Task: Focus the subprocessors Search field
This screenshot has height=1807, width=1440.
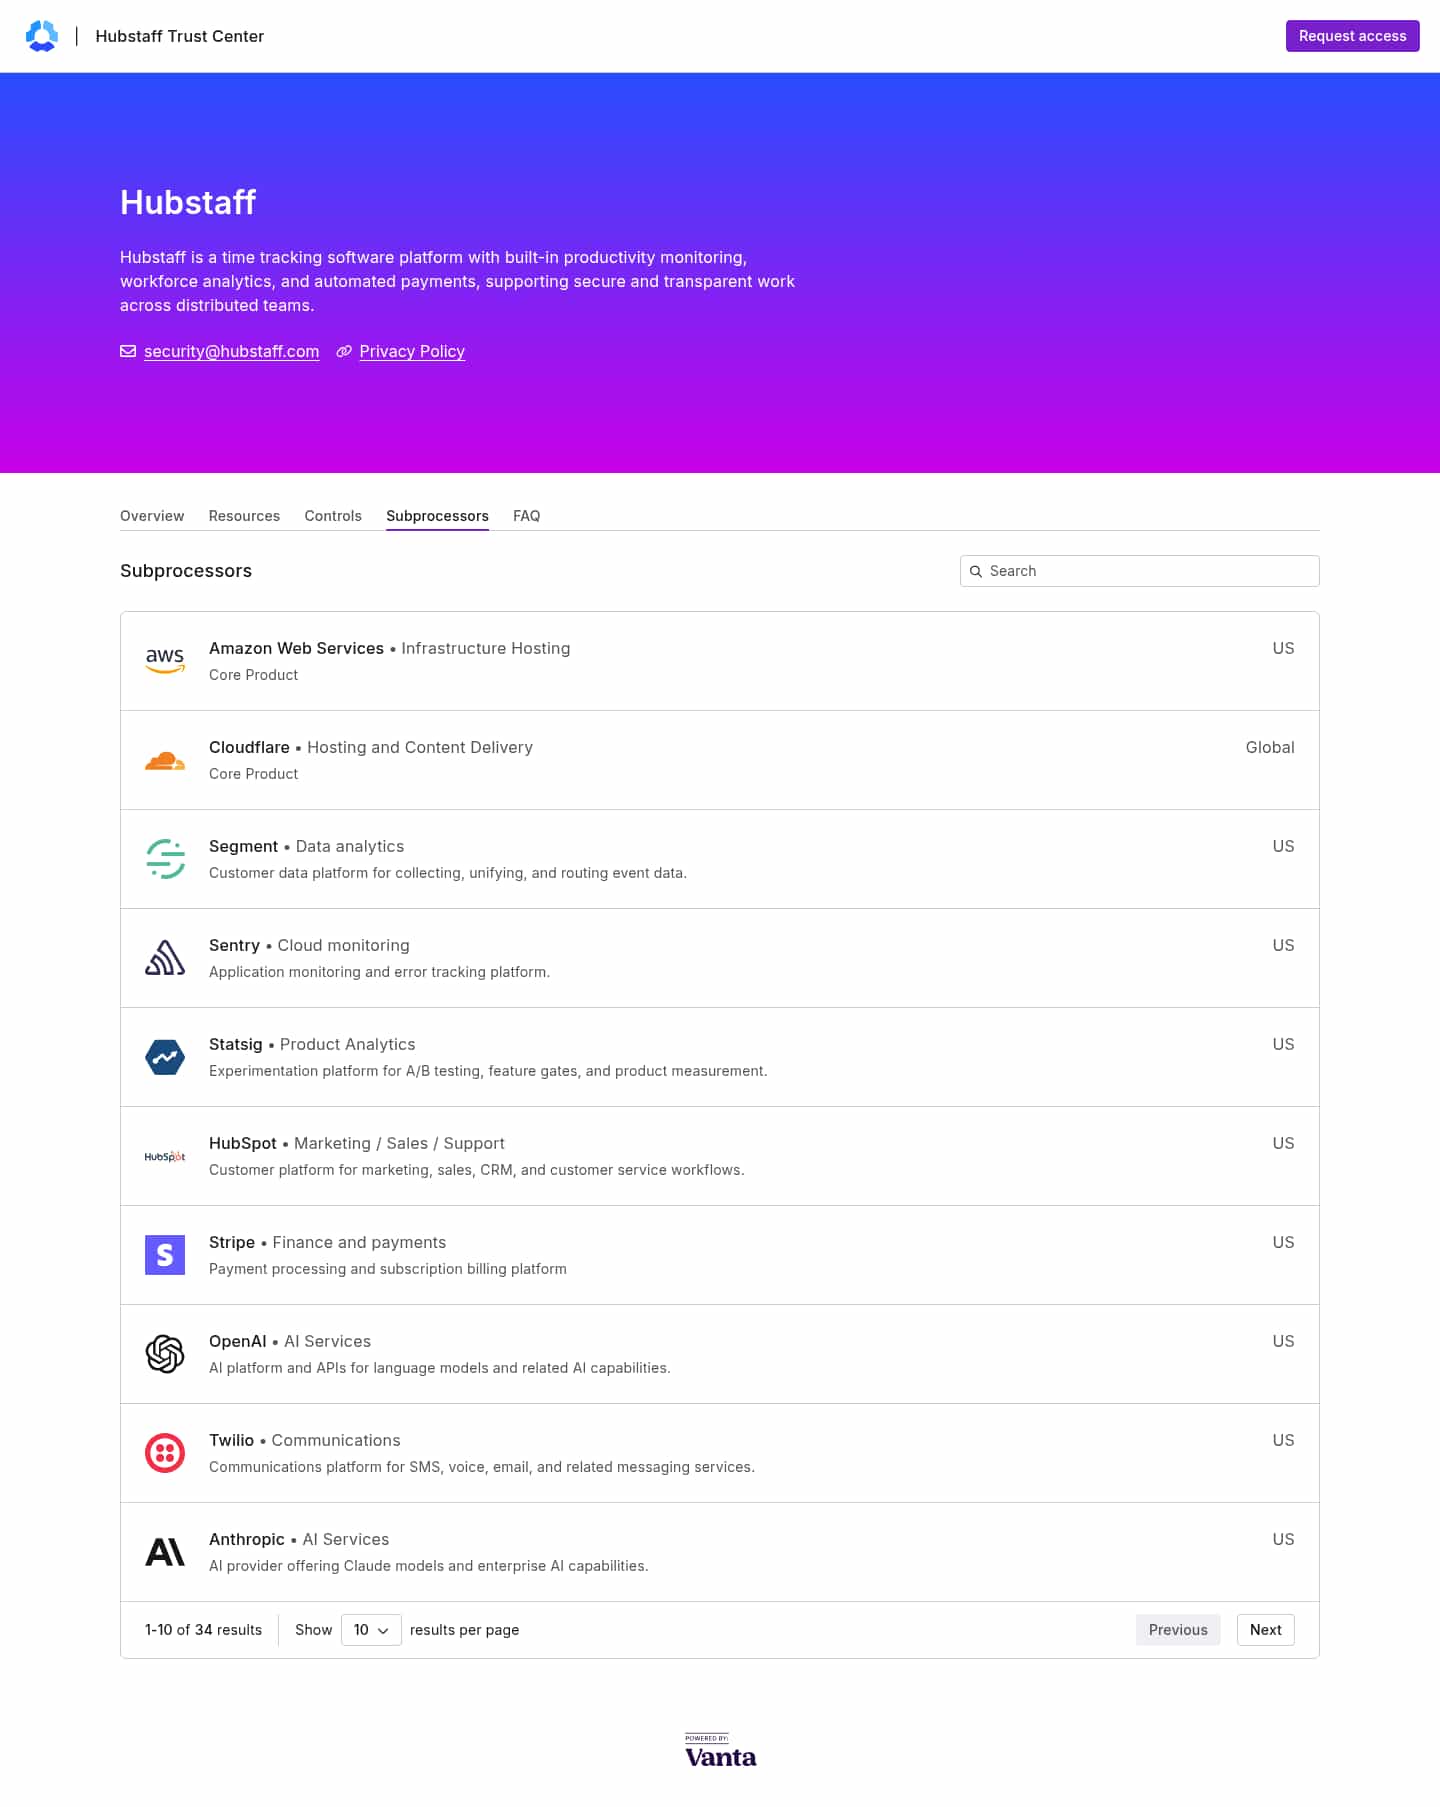Action: (x=1139, y=571)
